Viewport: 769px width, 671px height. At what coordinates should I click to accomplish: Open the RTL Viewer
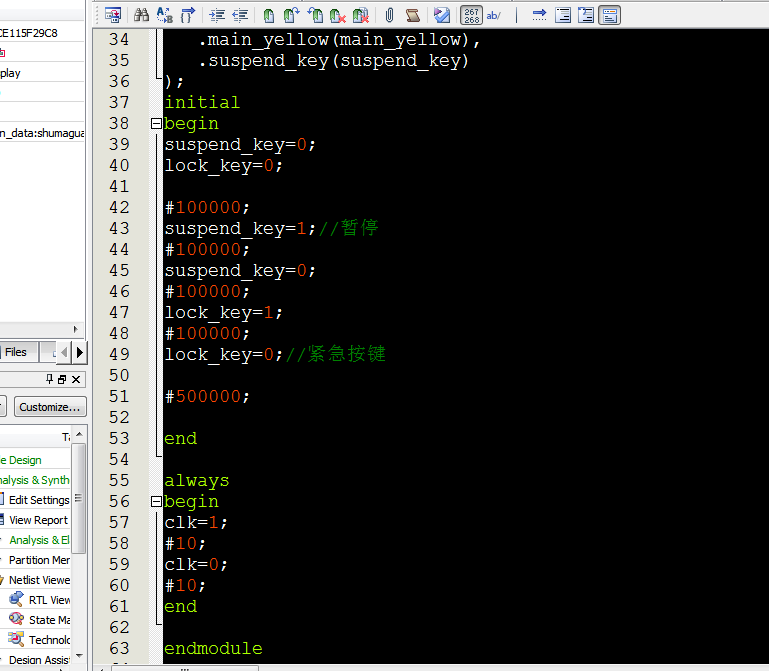coord(39,600)
